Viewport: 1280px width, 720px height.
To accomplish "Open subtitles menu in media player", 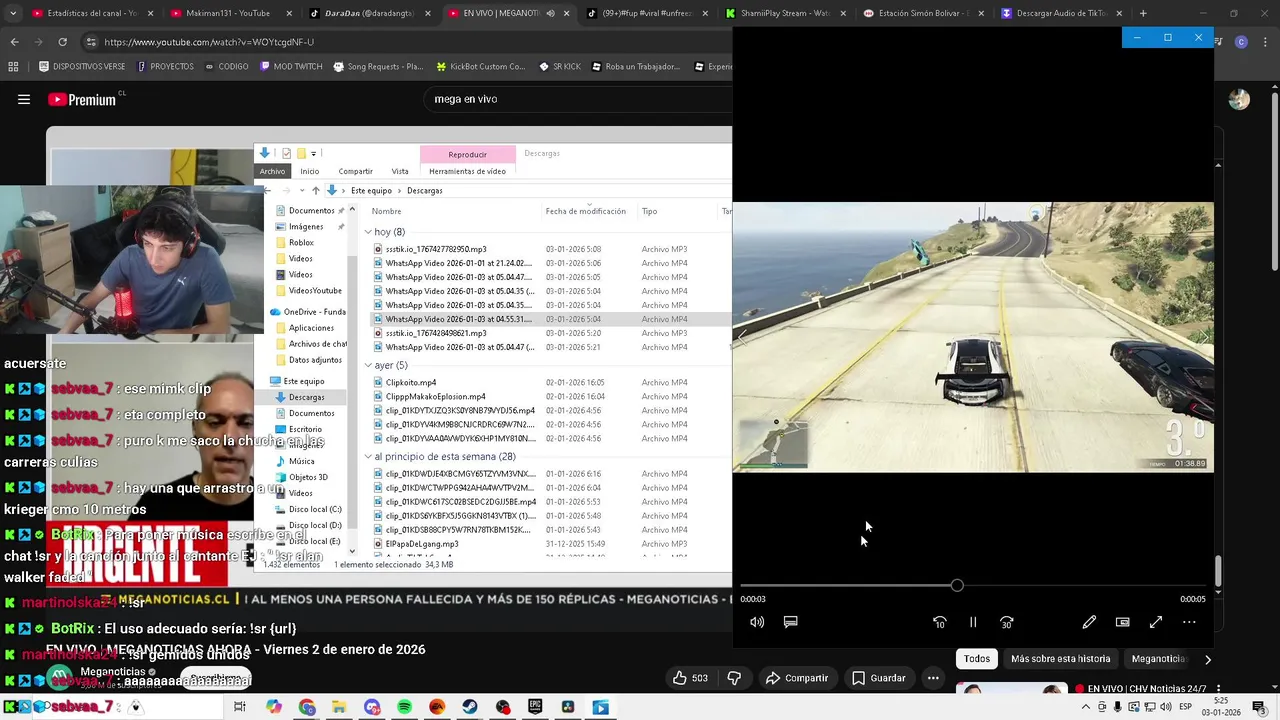I will click(790, 622).
